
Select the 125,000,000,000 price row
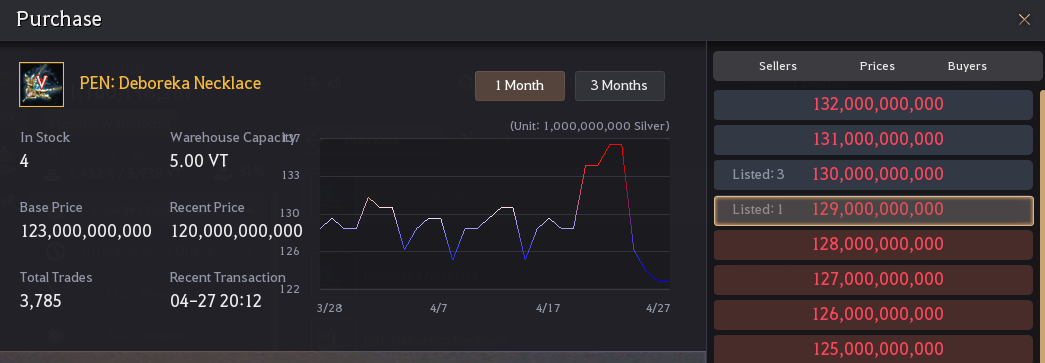pyautogui.click(x=873, y=348)
